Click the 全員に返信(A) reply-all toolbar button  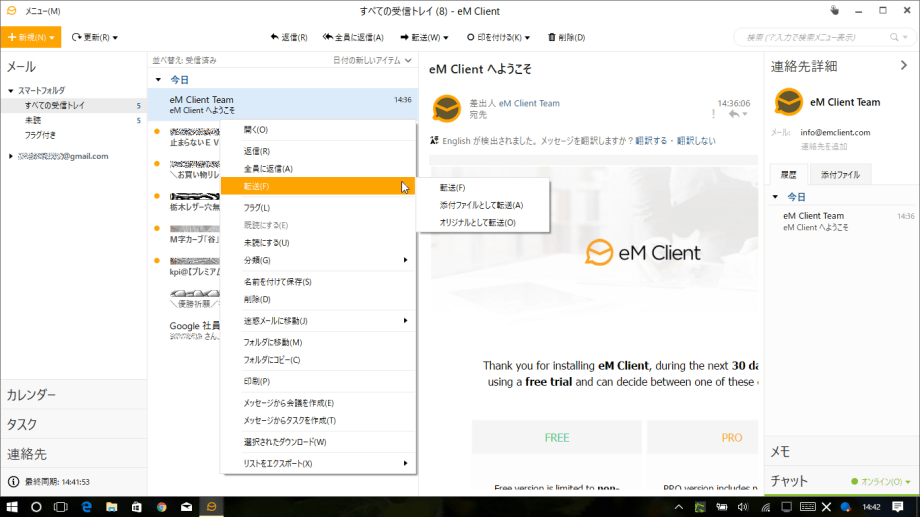353,37
